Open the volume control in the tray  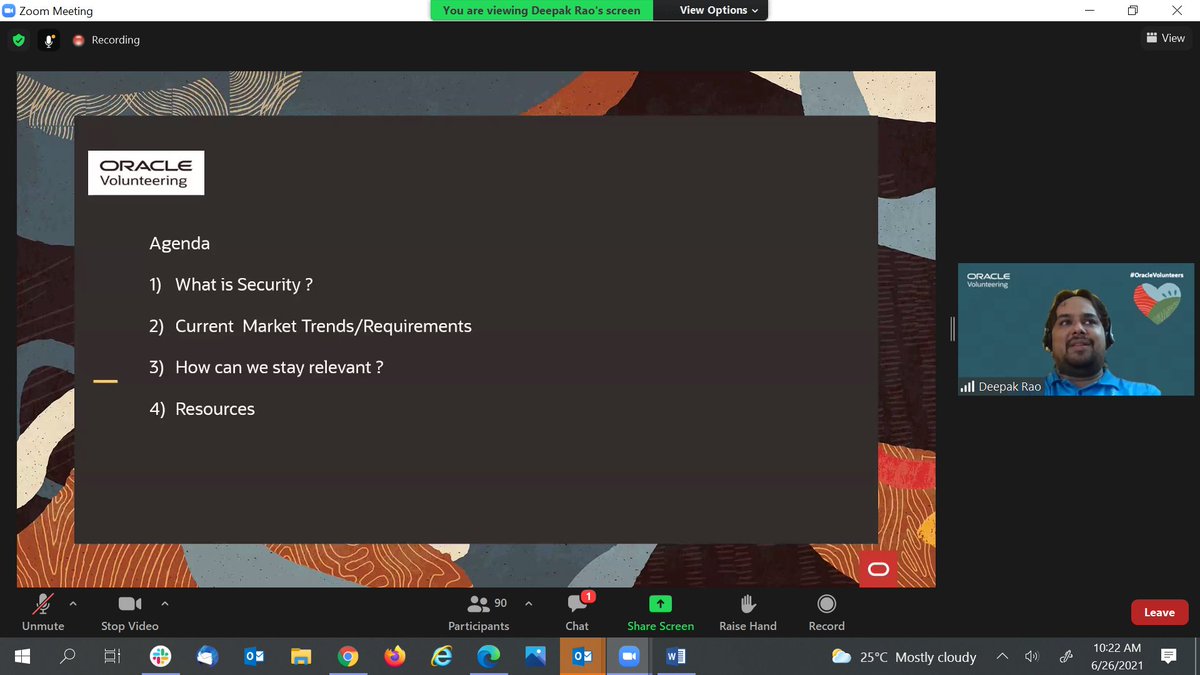click(x=1032, y=657)
